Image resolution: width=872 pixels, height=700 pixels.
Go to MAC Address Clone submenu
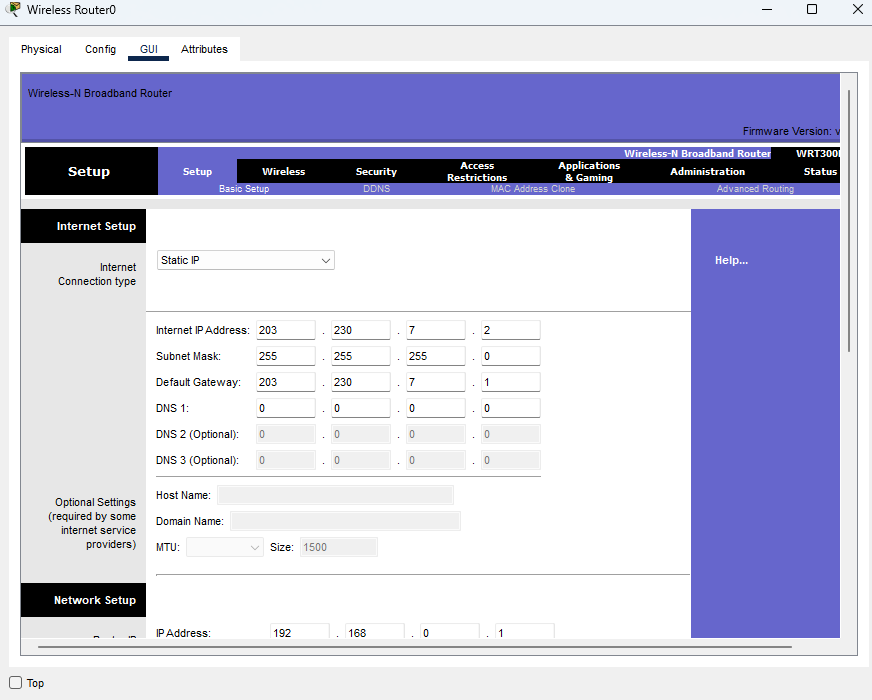pyautogui.click(x=533, y=189)
